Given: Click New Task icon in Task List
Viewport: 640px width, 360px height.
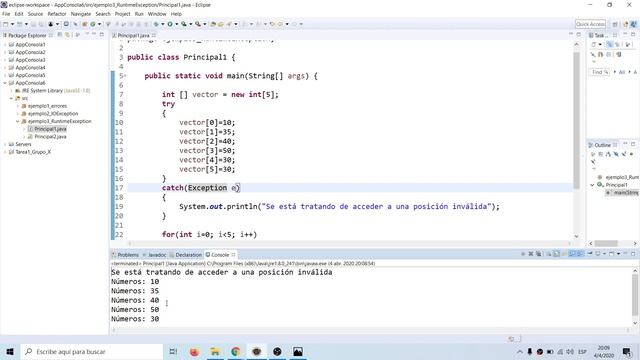Looking at the screenshot, I should 594,44.
